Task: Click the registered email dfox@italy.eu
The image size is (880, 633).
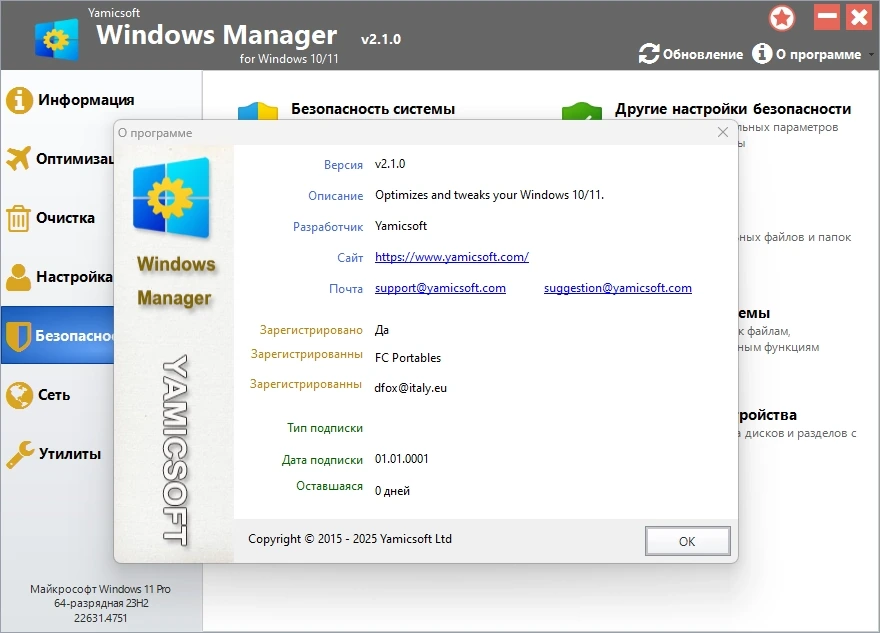Action: click(x=411, y=388)
